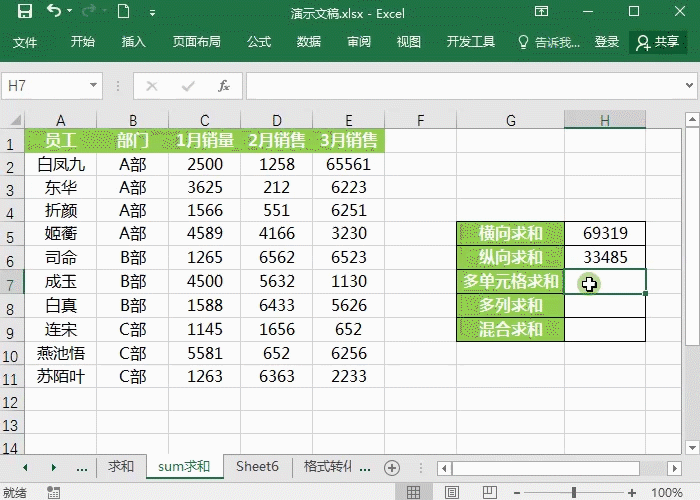This screenshot has width=700, height=500.
Task: Click the cell with value 65561
Action: [x=349, y=165]
